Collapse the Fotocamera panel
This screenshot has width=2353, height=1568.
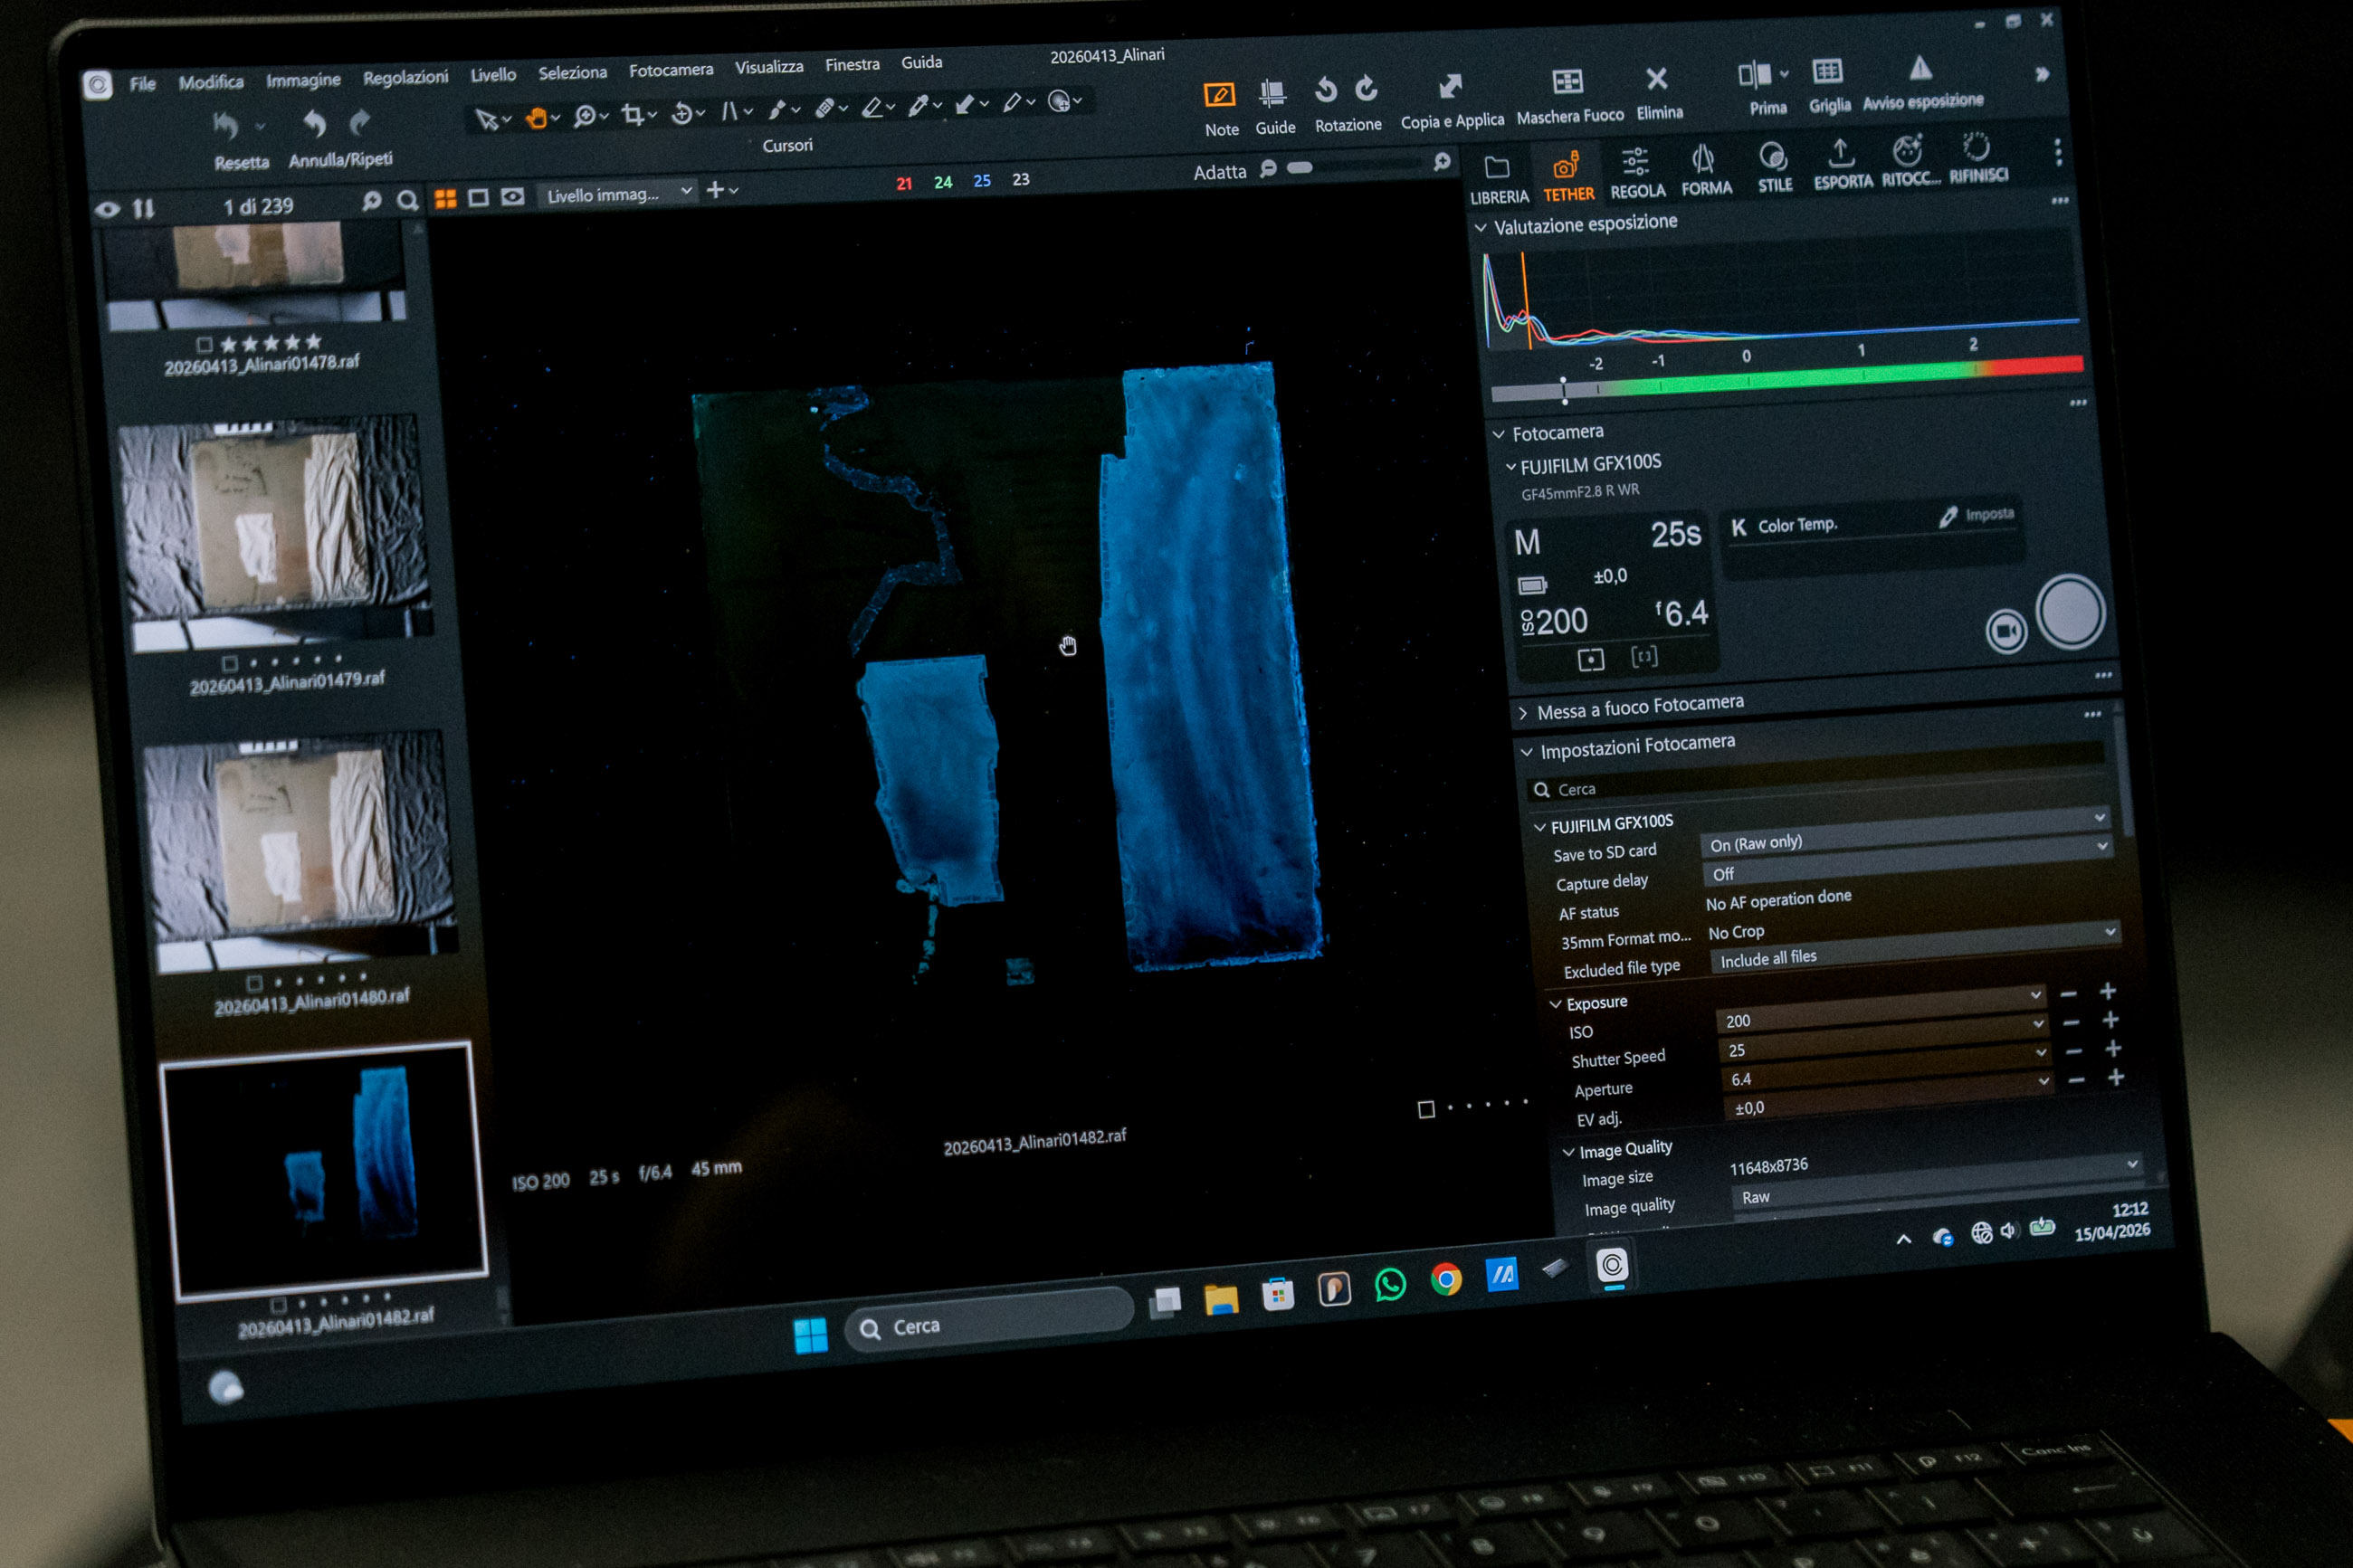[x=1499, y=434]
